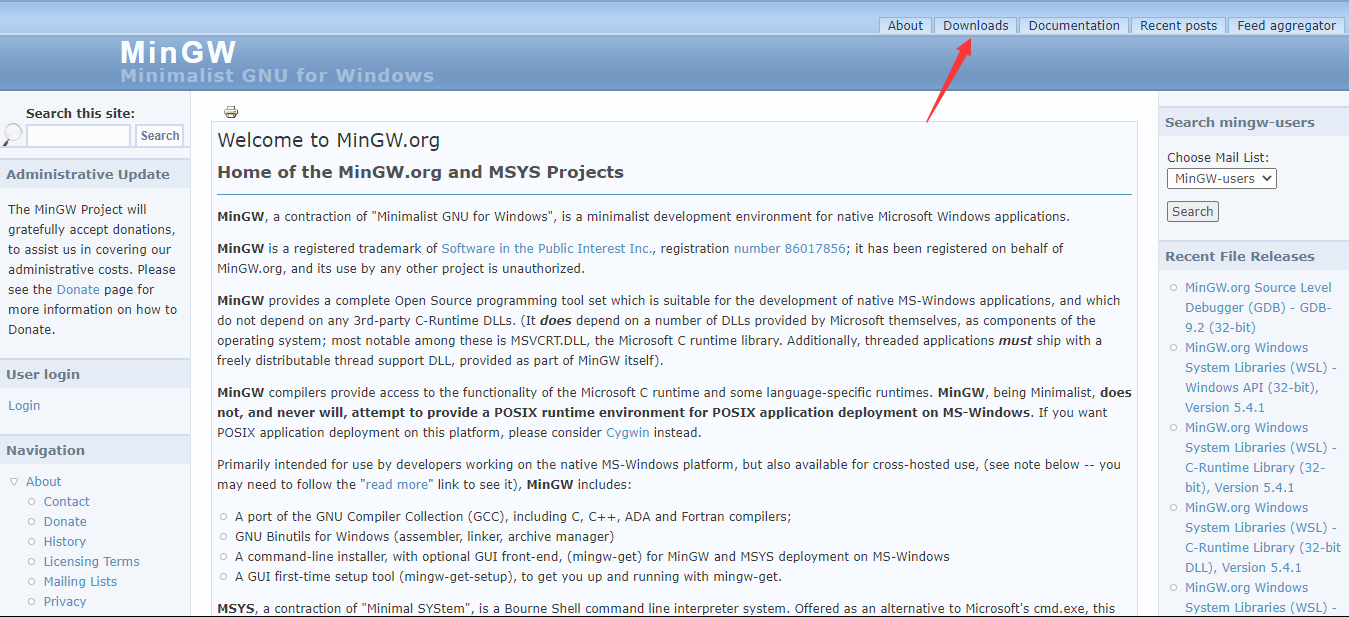The width and height of the screenshot is (1349, 617).
Task: Focus the Search this site input field
Action: click(79, 136)
